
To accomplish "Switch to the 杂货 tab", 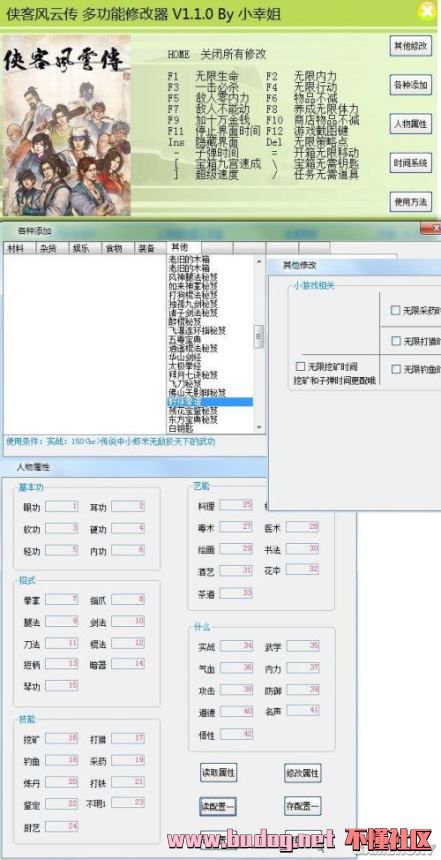I will pyautogui.click(x=52, y=248).
